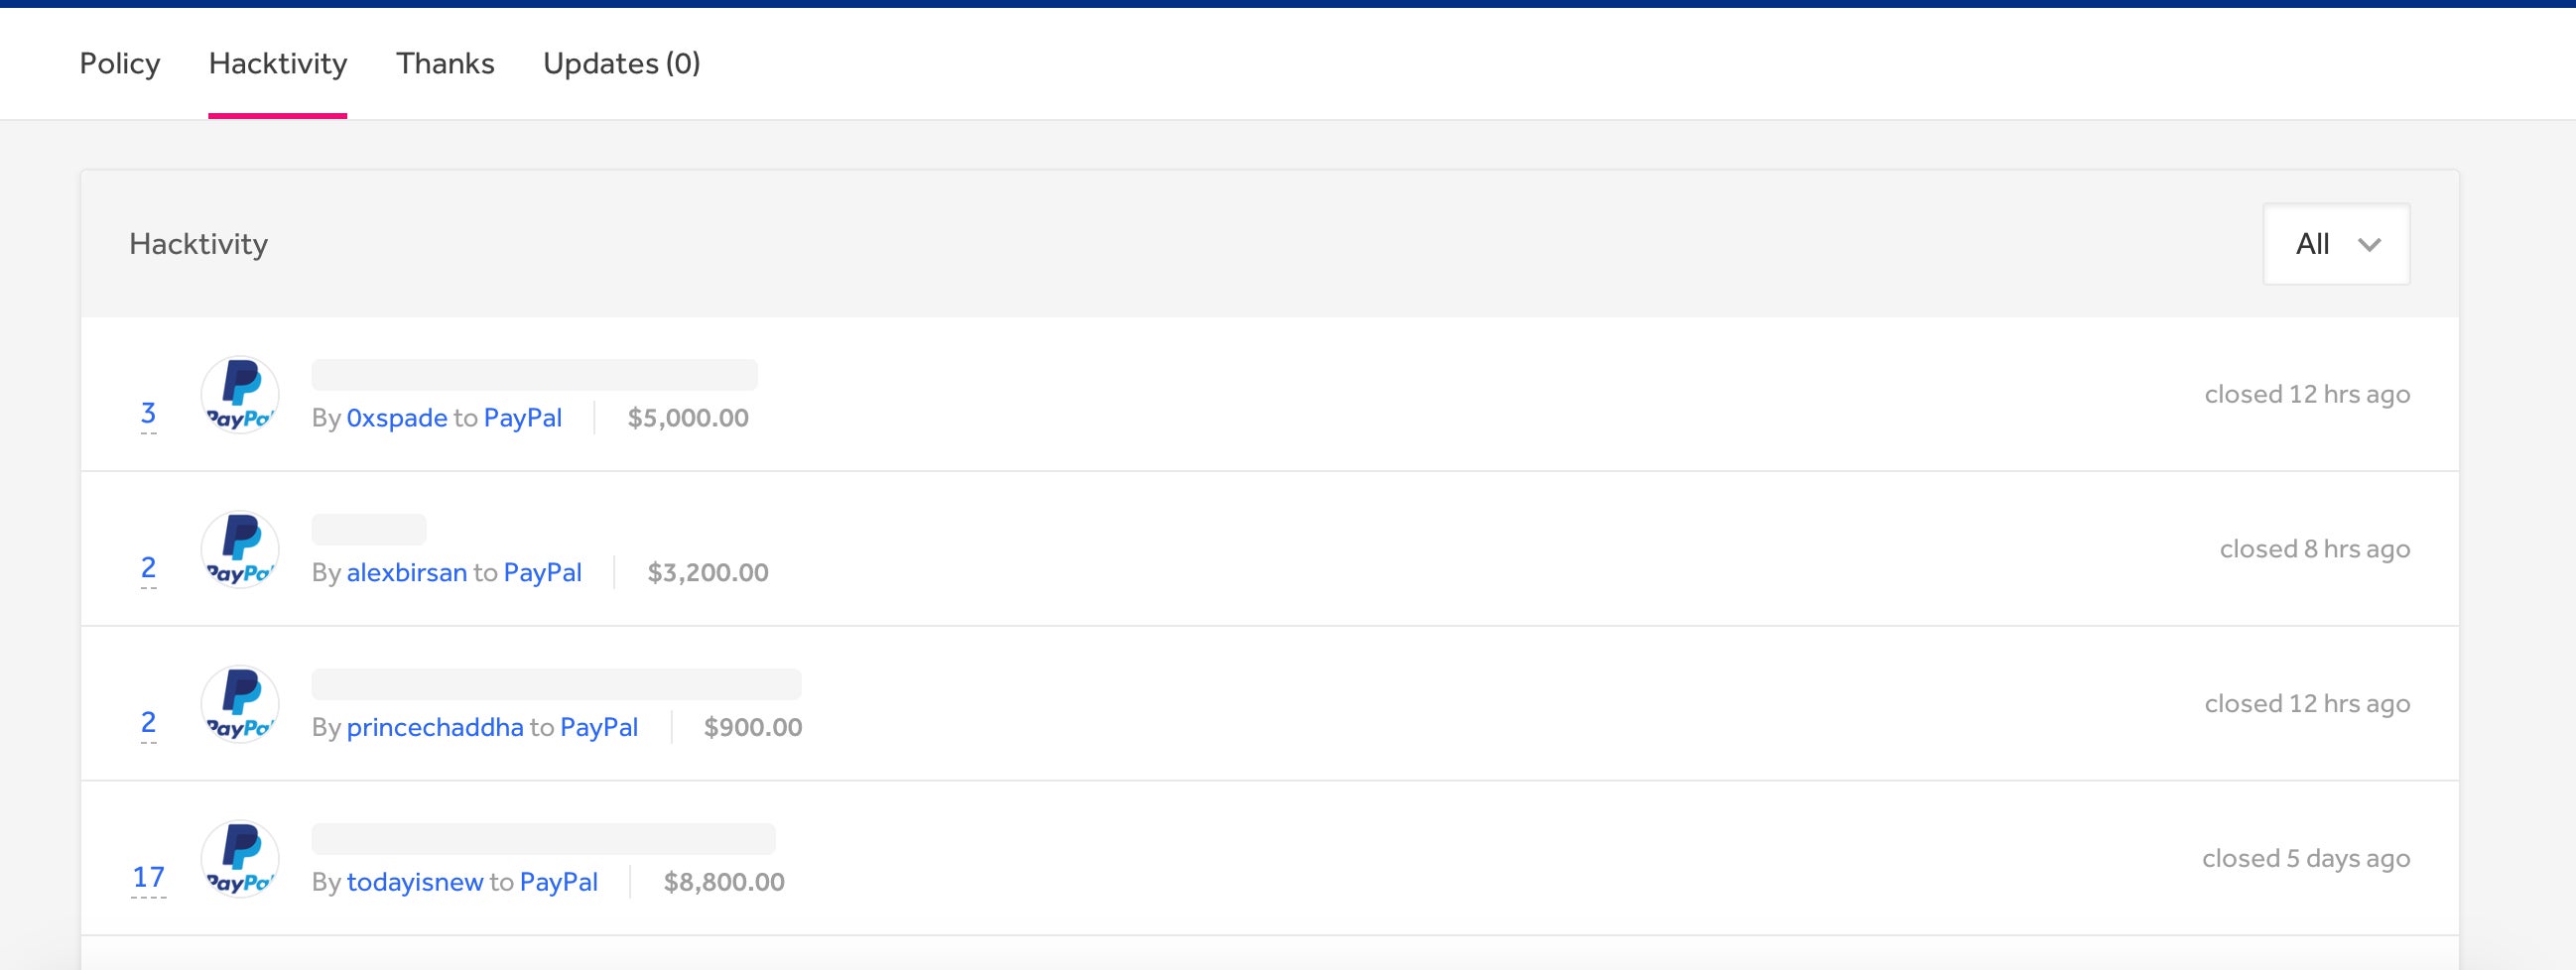This screenshot has height=970, width=2576.
Task: Click the vote count 3 on 0xspade's report
Action: pos(148,413)
